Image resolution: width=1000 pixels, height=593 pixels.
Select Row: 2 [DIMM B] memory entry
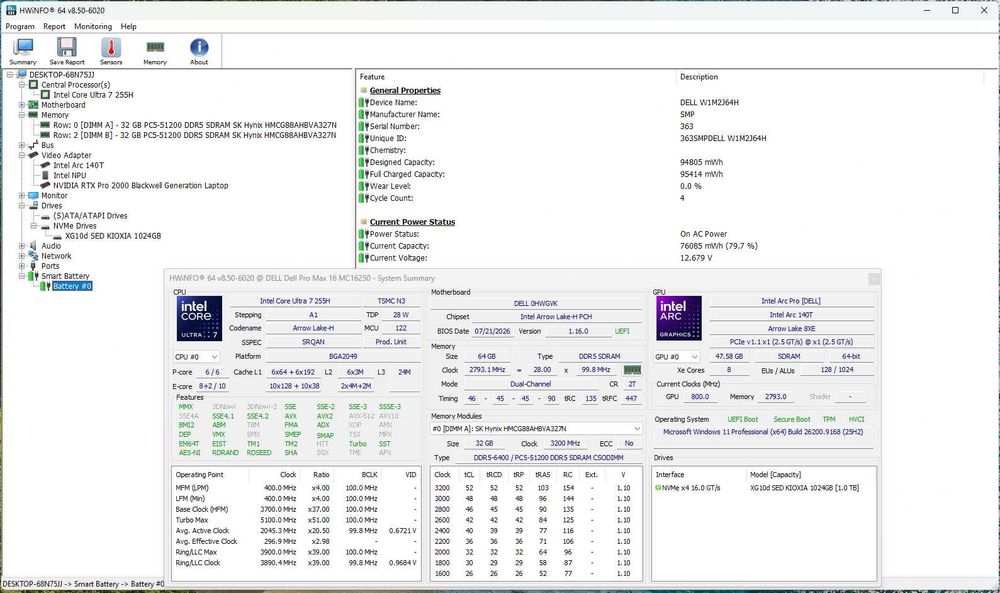[195, 135]
